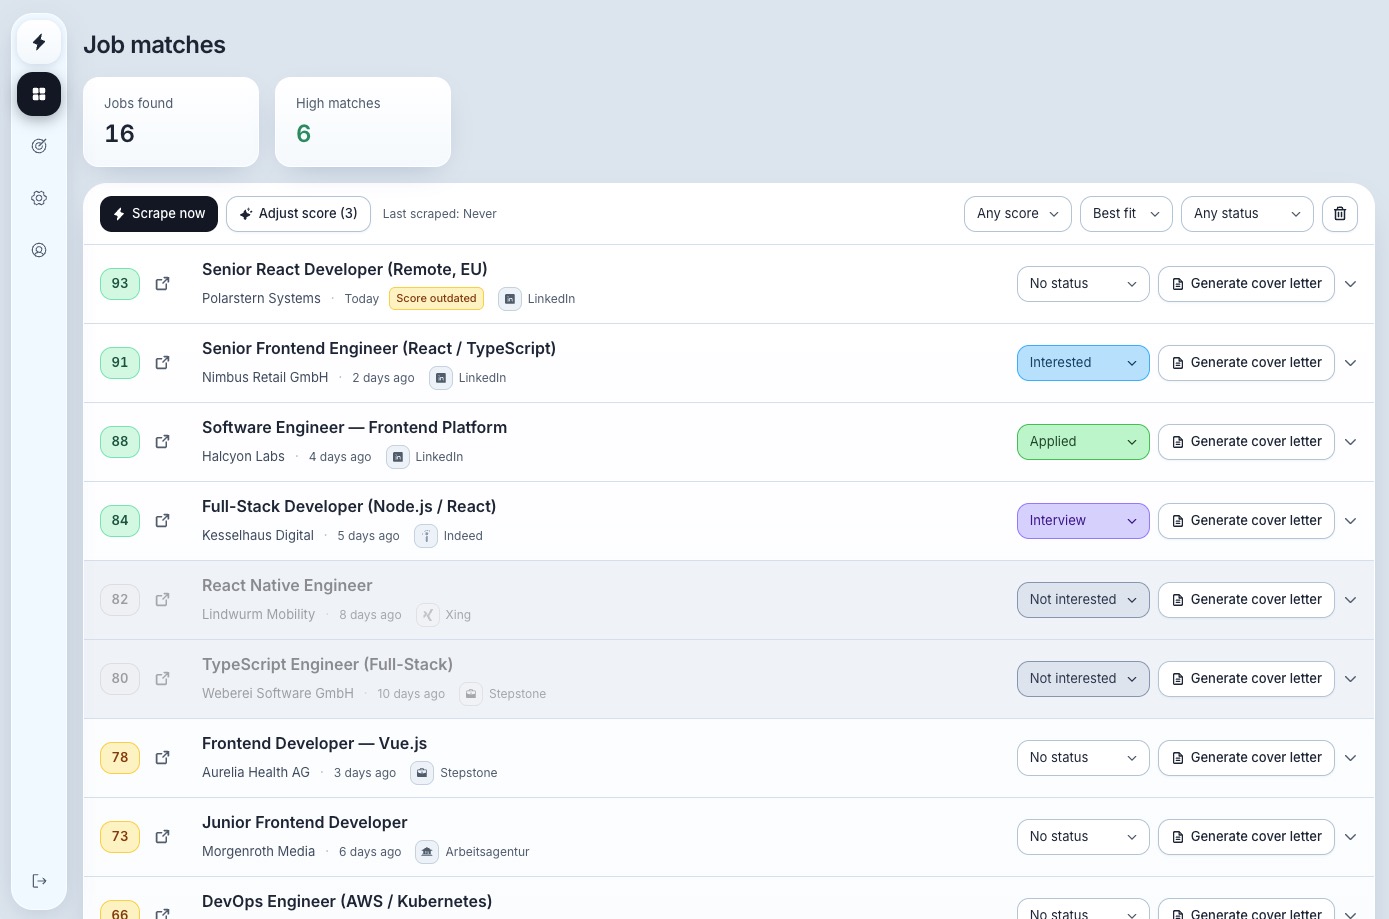
Task: Open the Best fit sort dropdown
Action: coord(1126,214)
